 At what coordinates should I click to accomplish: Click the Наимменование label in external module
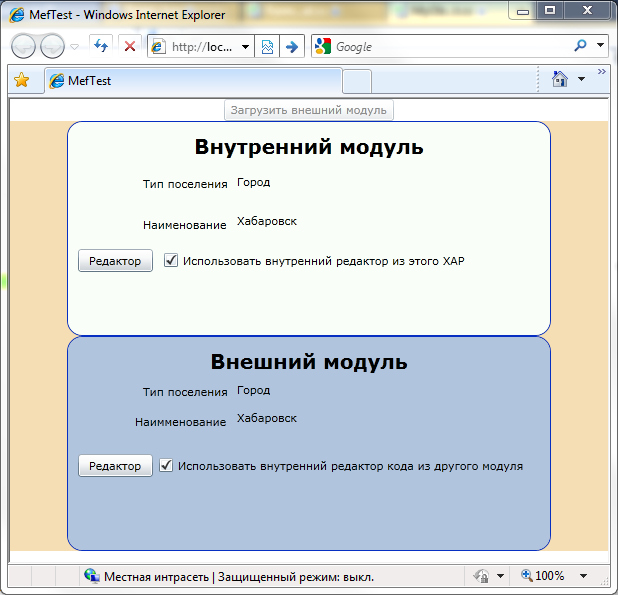[181, 422]
